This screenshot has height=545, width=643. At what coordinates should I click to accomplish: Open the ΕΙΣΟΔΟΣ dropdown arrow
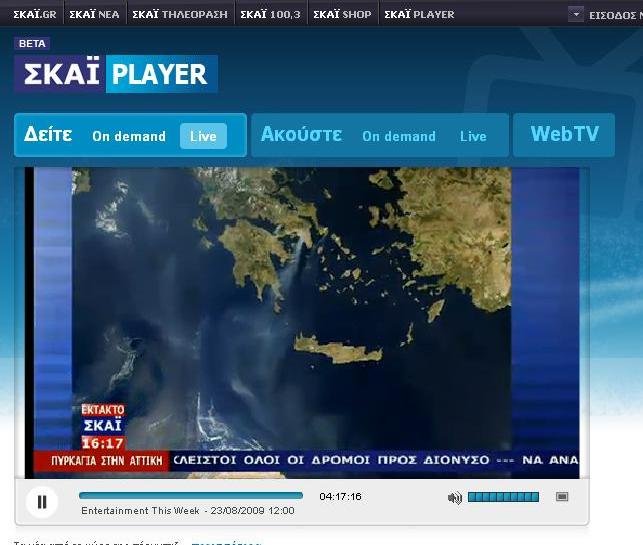pos(575,14)
